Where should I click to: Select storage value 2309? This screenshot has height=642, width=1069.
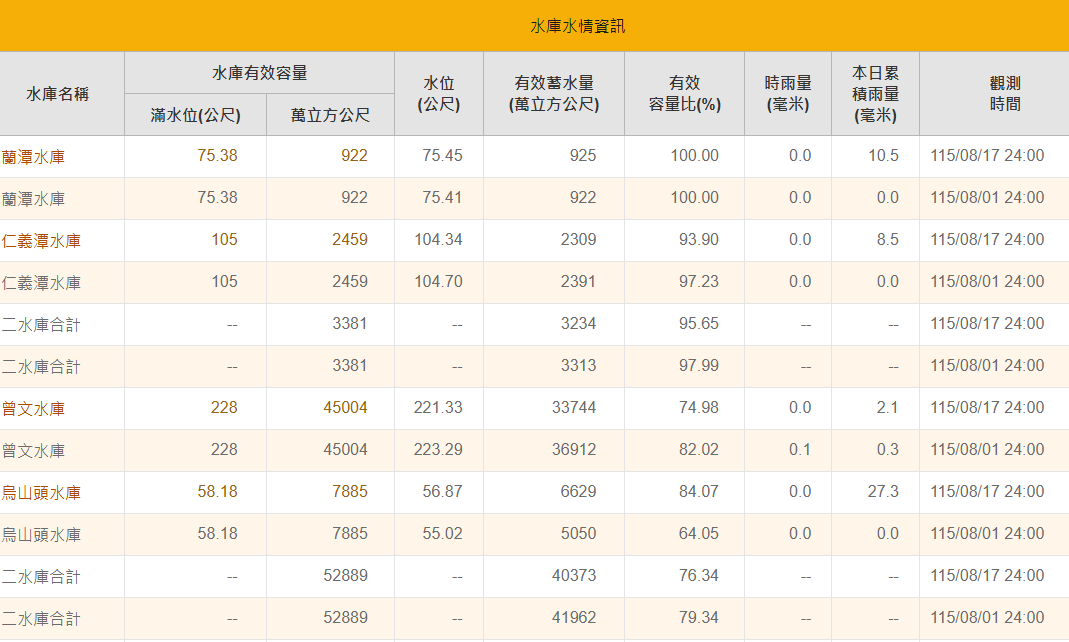coord(579,239)
